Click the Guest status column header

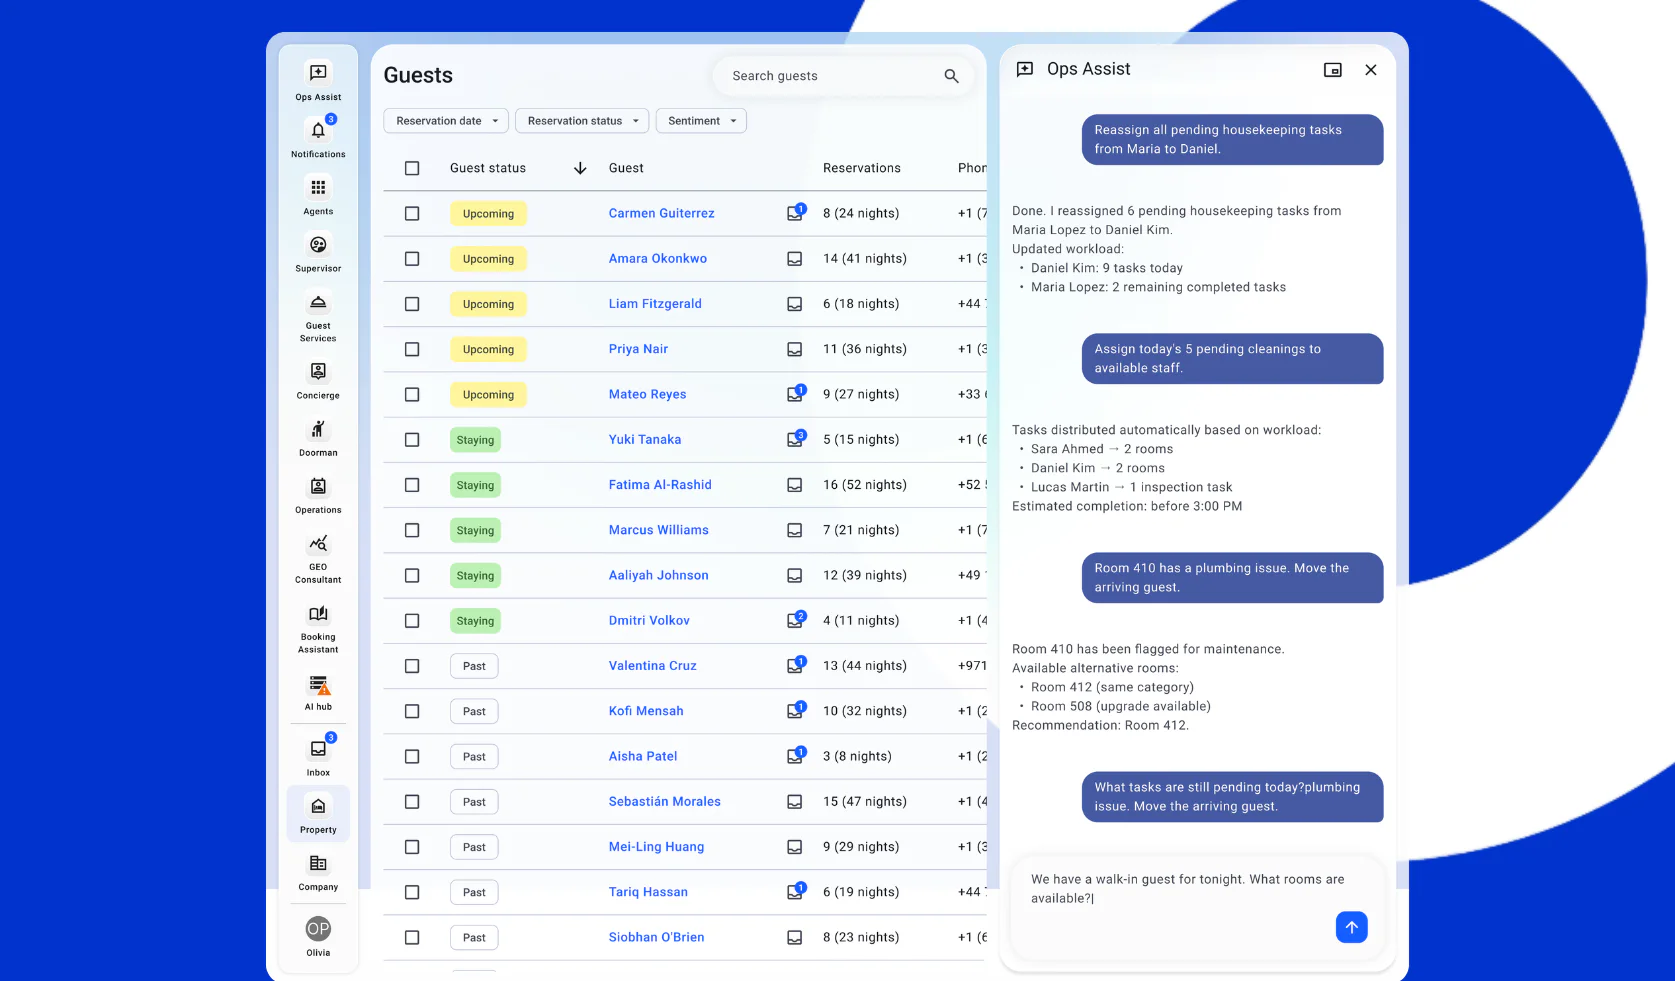coord(487,168)
